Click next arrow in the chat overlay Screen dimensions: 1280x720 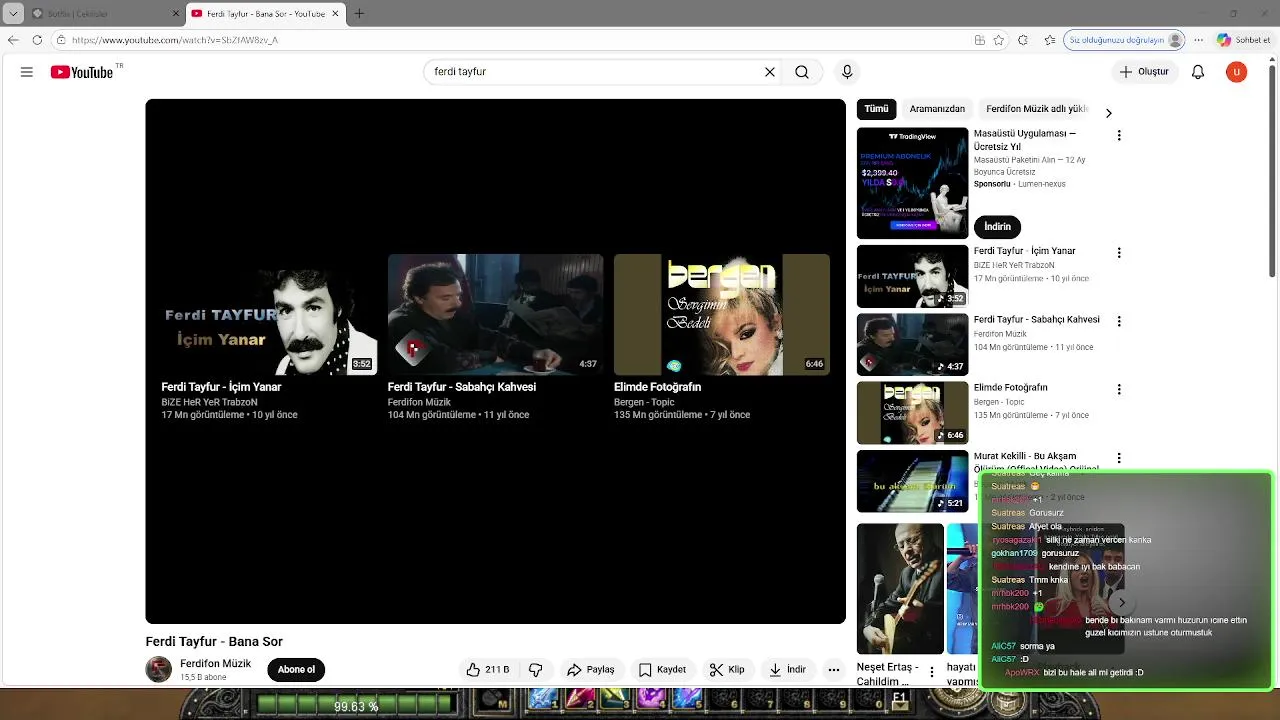point(1122,602)
